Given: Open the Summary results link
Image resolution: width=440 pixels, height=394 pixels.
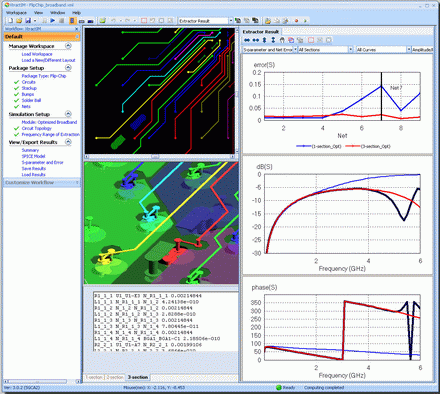Looking at the screenshot, I should pos(30,150).
